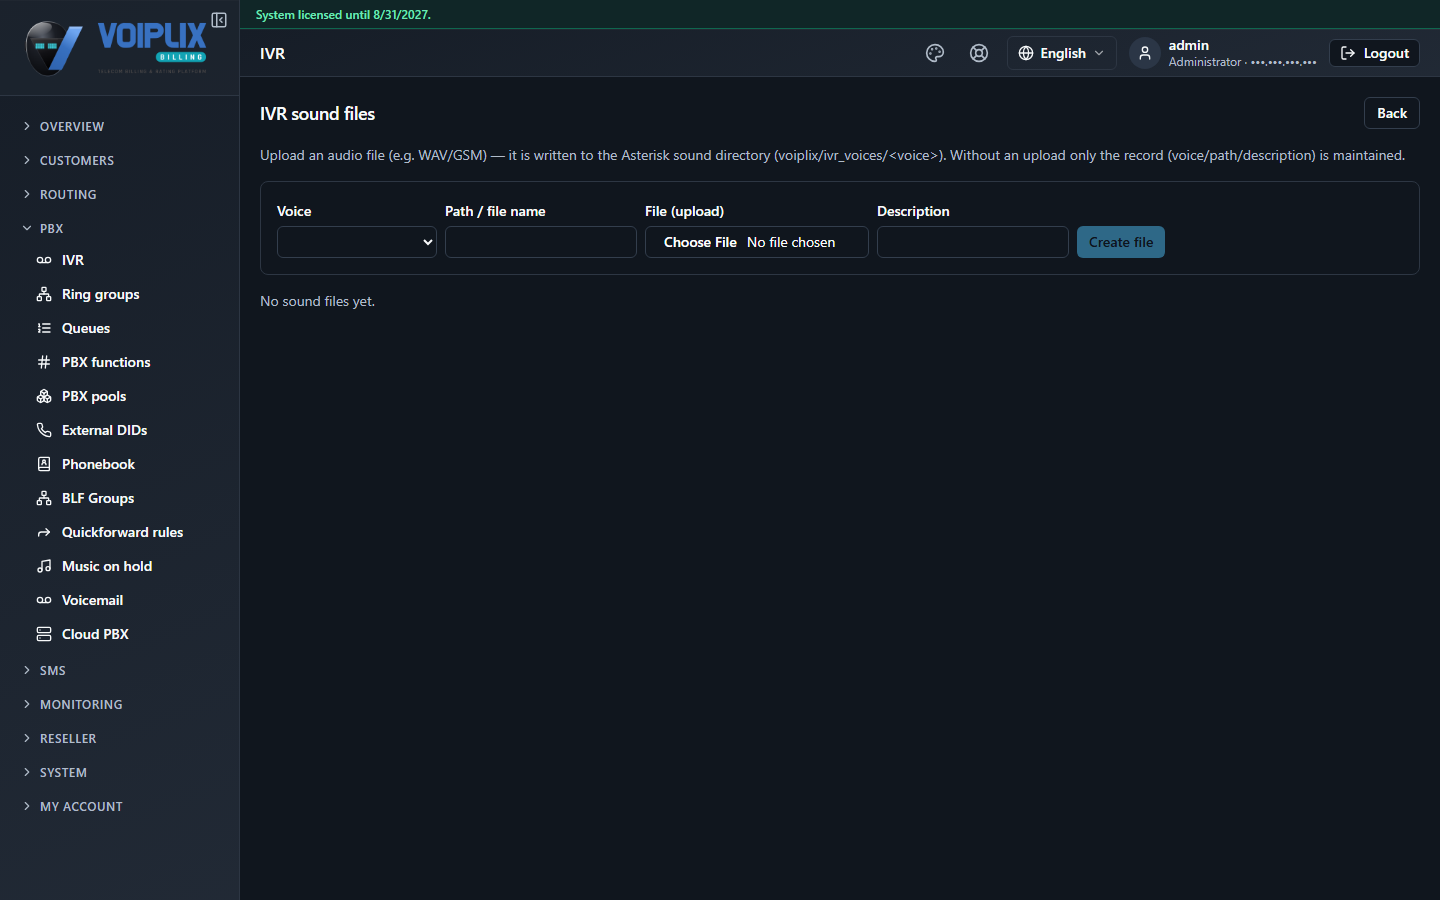Click the Create file button
1440x900 pixels.
pos(1121,242)
